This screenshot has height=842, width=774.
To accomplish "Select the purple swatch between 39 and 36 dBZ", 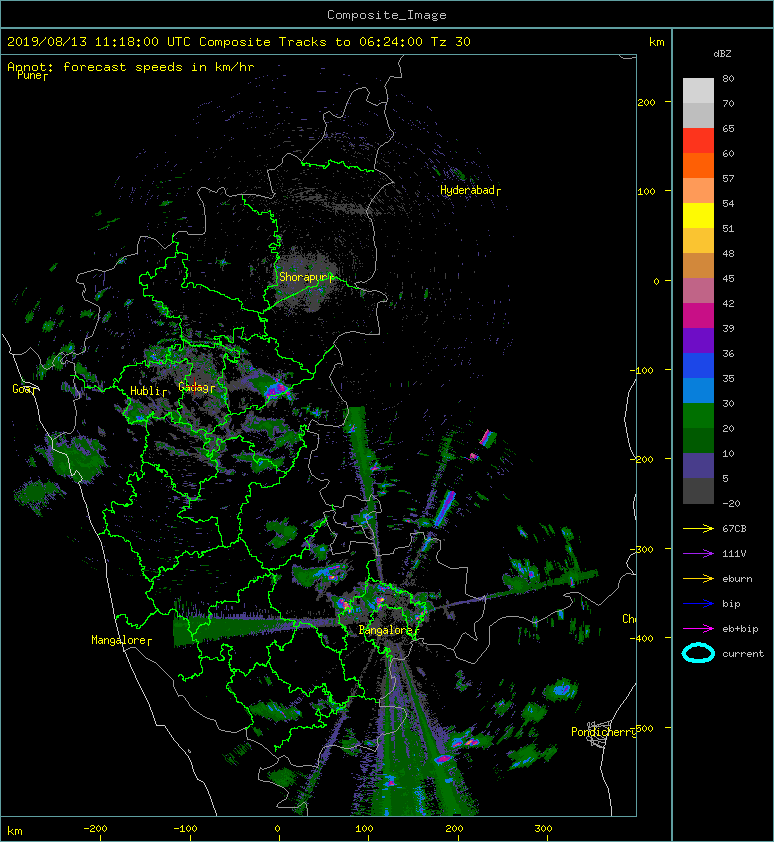I will click(698, 340).
